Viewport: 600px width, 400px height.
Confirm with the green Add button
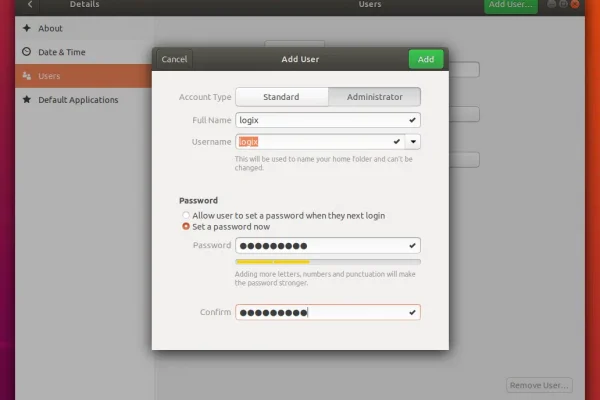click(x=426, y=59)
